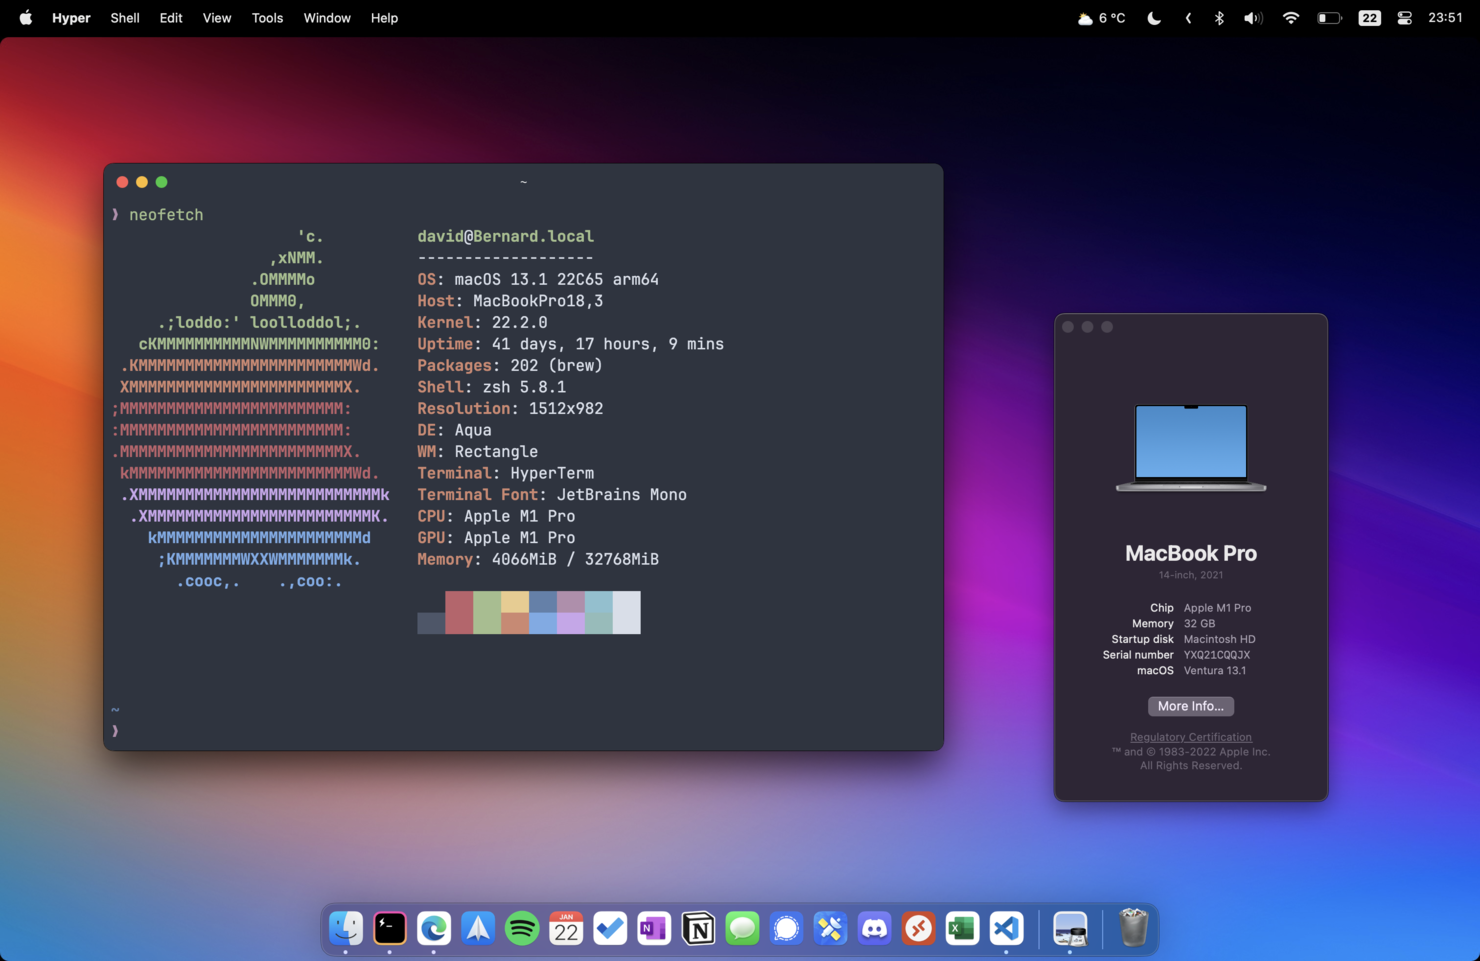Open the Hyper terminal icon in the Dock
1480x961 pixels.
389,928
